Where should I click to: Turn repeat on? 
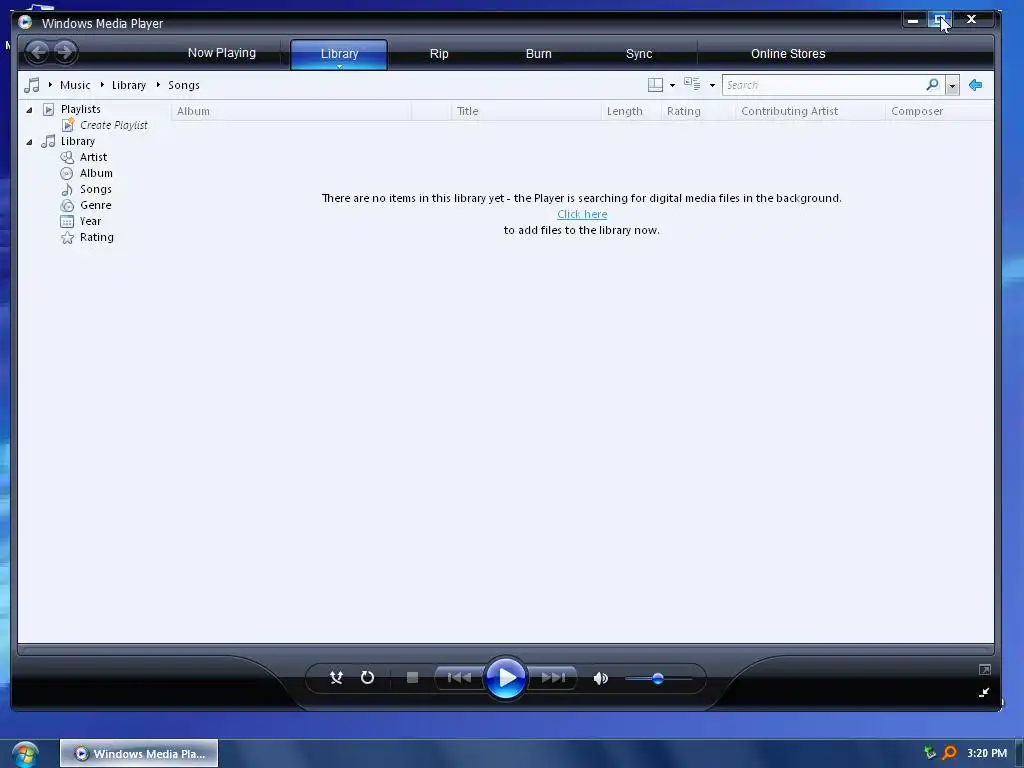[368, 678]
